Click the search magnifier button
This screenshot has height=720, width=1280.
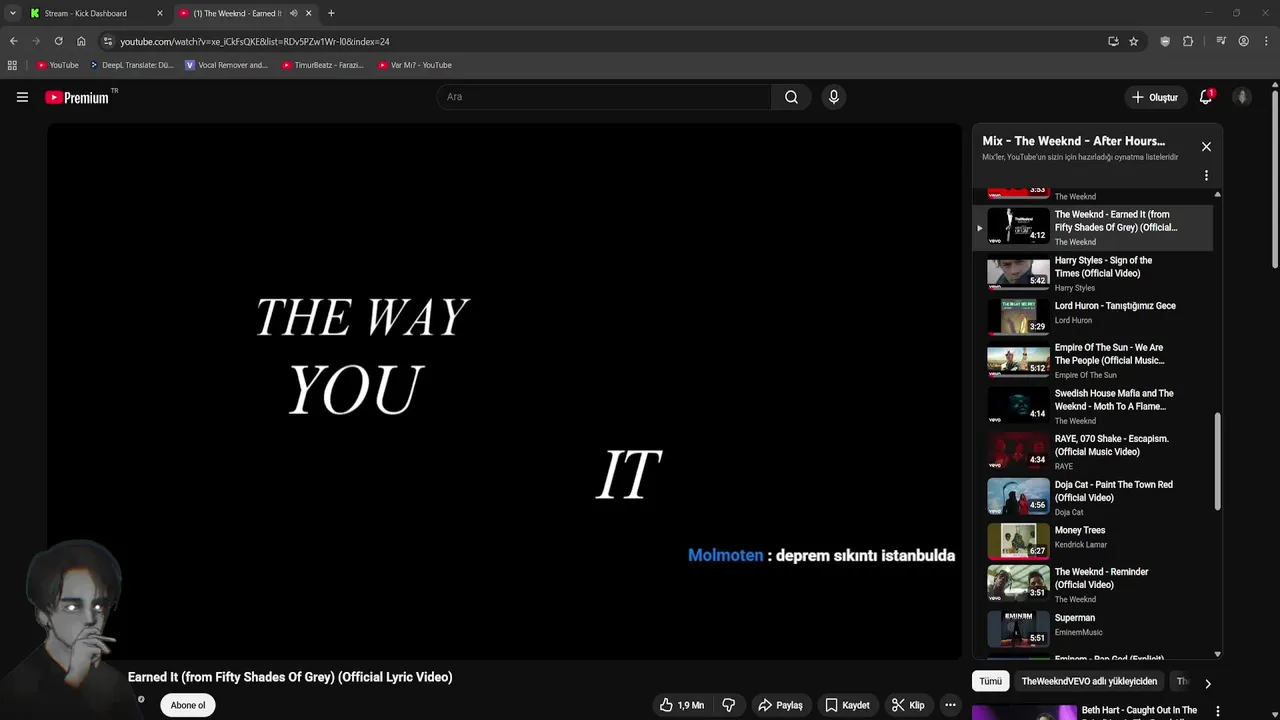coord(791,97)
